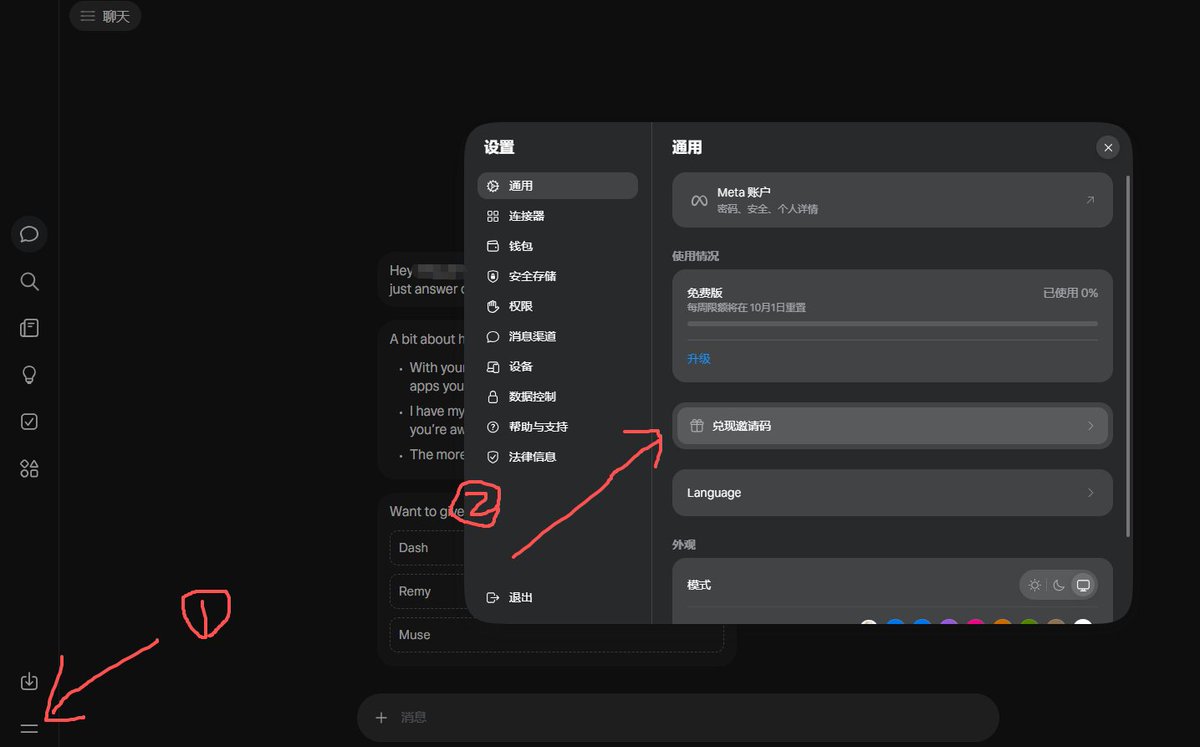The height and width of the screenshot is (747, 1200).
Task: Open the checkmark tasks icon in the sidebar
Action: (29, 421)
